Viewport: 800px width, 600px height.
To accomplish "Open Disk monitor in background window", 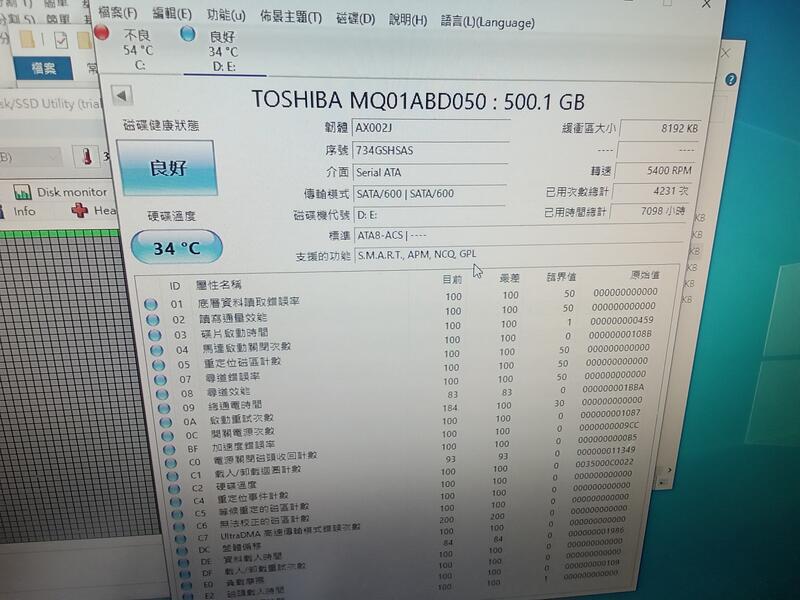I will 61,192.
